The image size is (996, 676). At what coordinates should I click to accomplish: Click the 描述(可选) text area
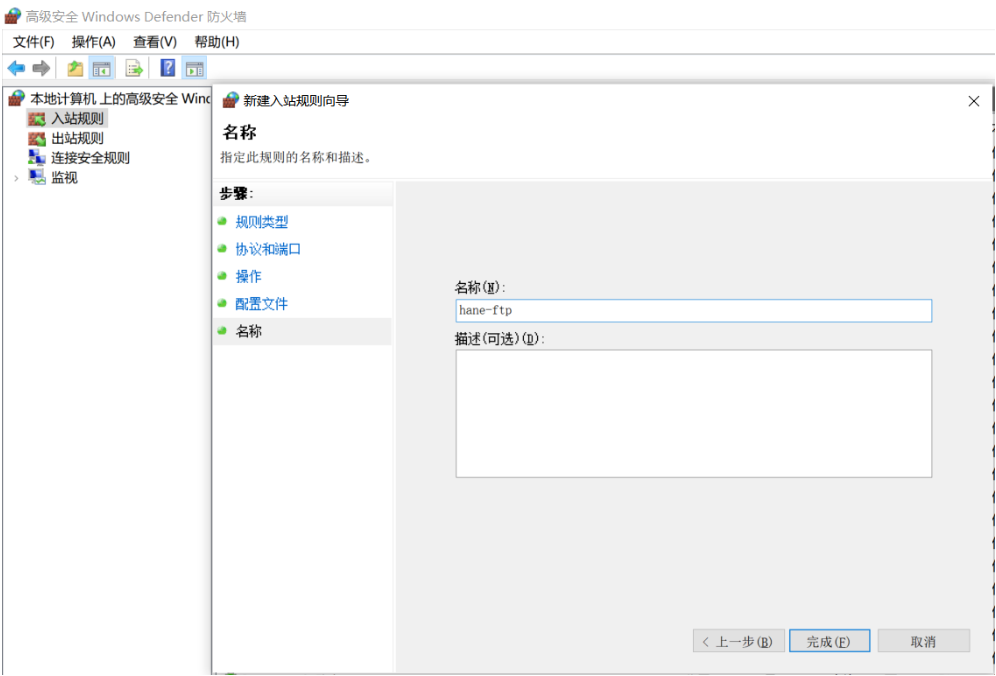(x=694, y=414)
